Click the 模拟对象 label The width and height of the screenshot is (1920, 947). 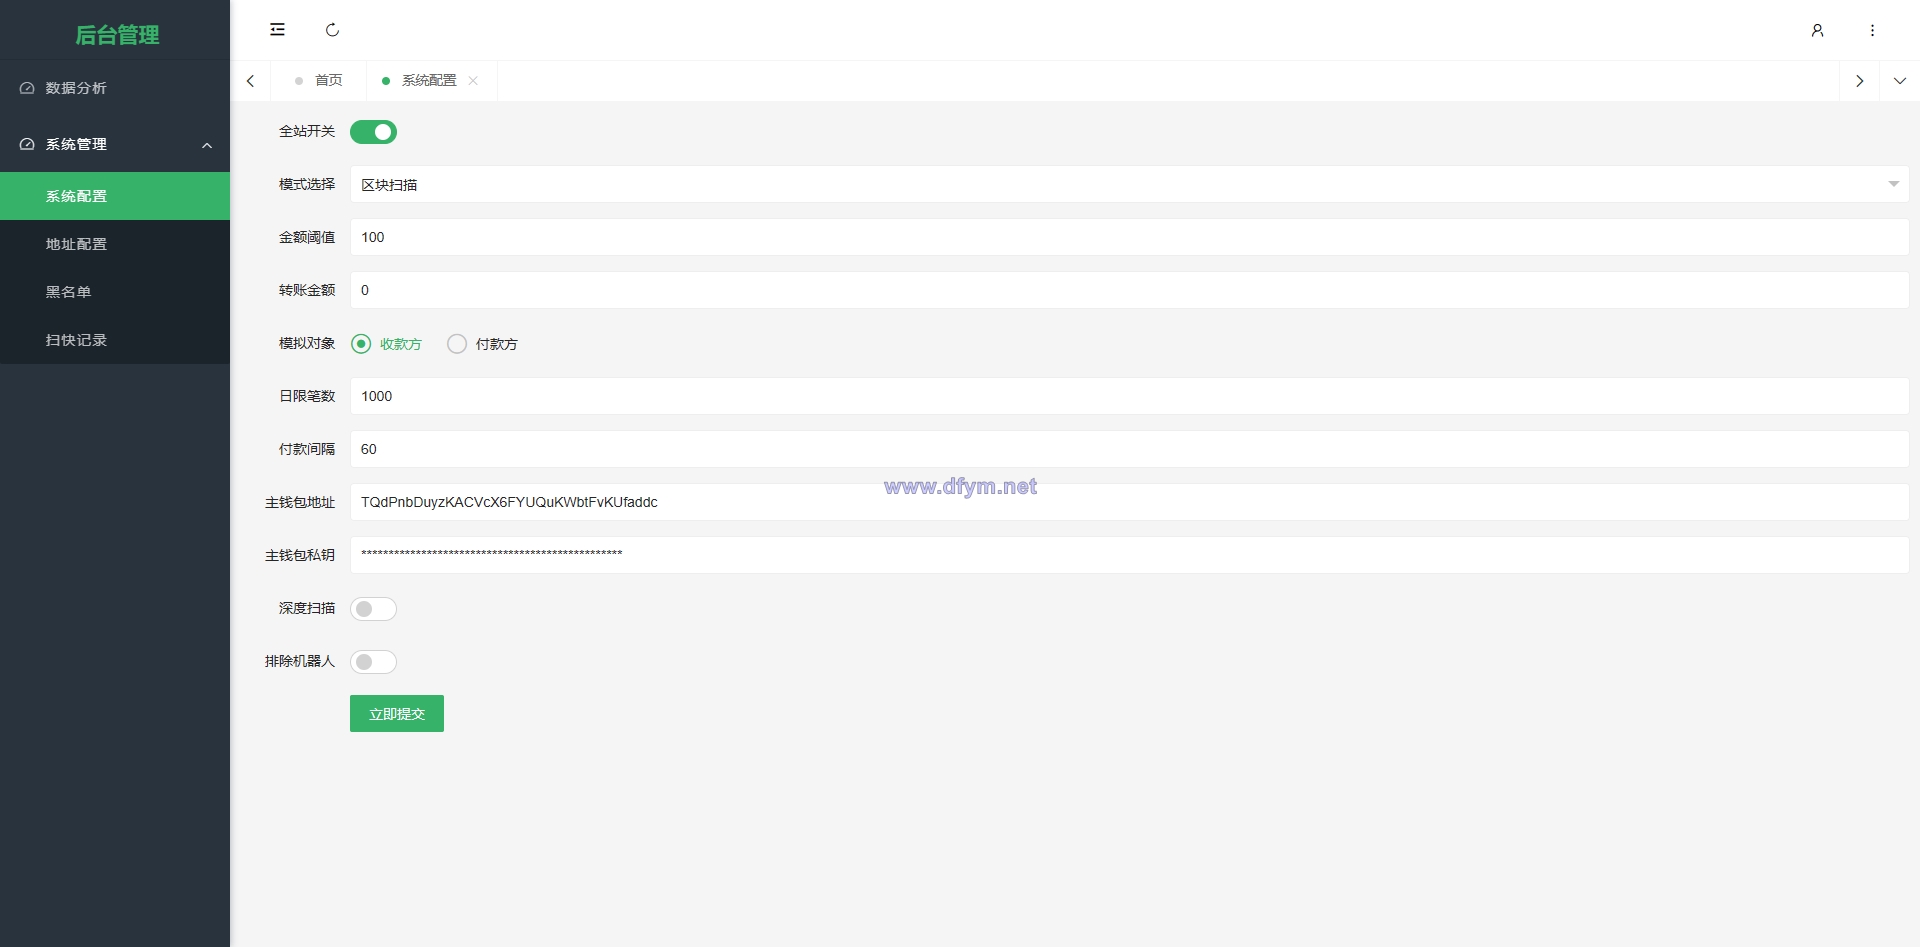tap(307, 344)
